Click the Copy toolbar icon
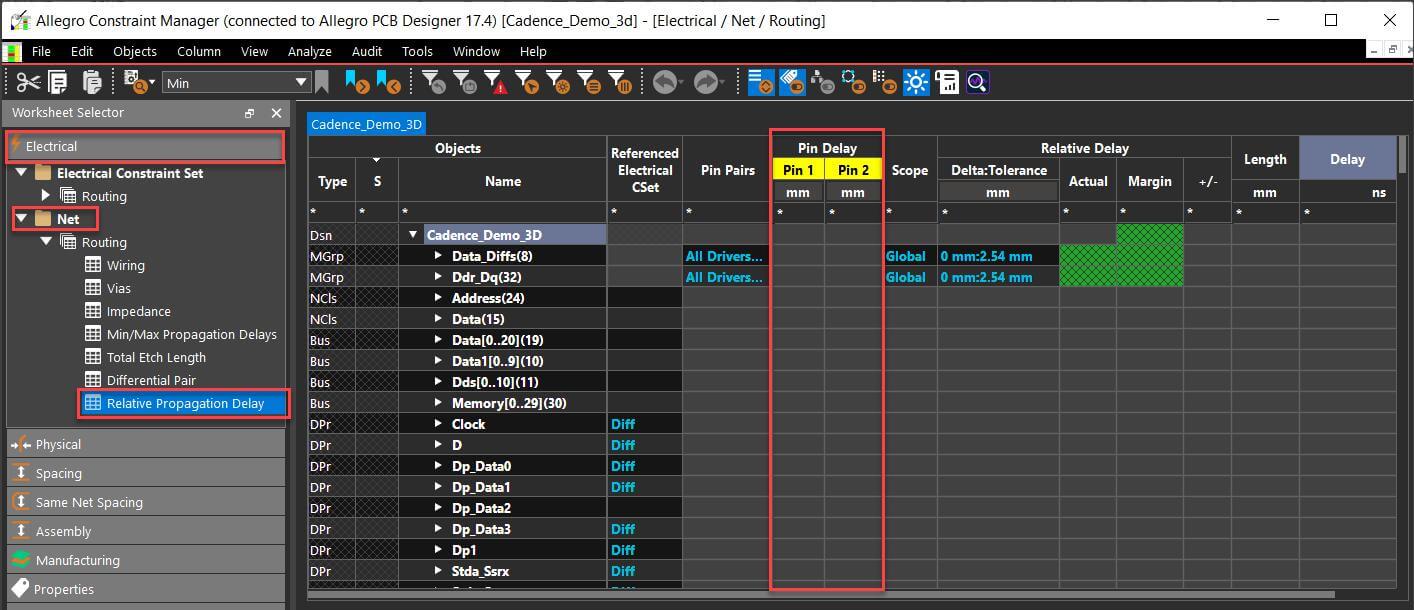This screenshot has height=610, width=1414. (x=58, y=82)
